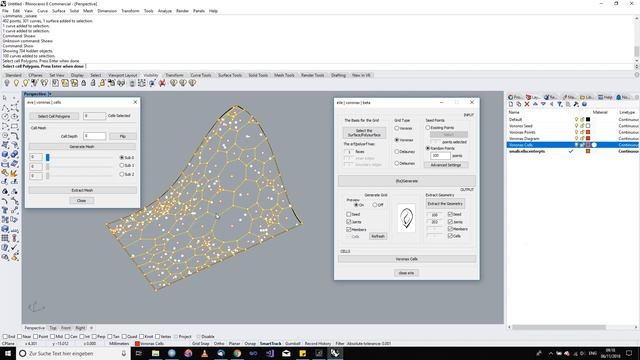Click Select Cell Polygons button
Screen dimensions: 640x360
click(x=54, y=116)
